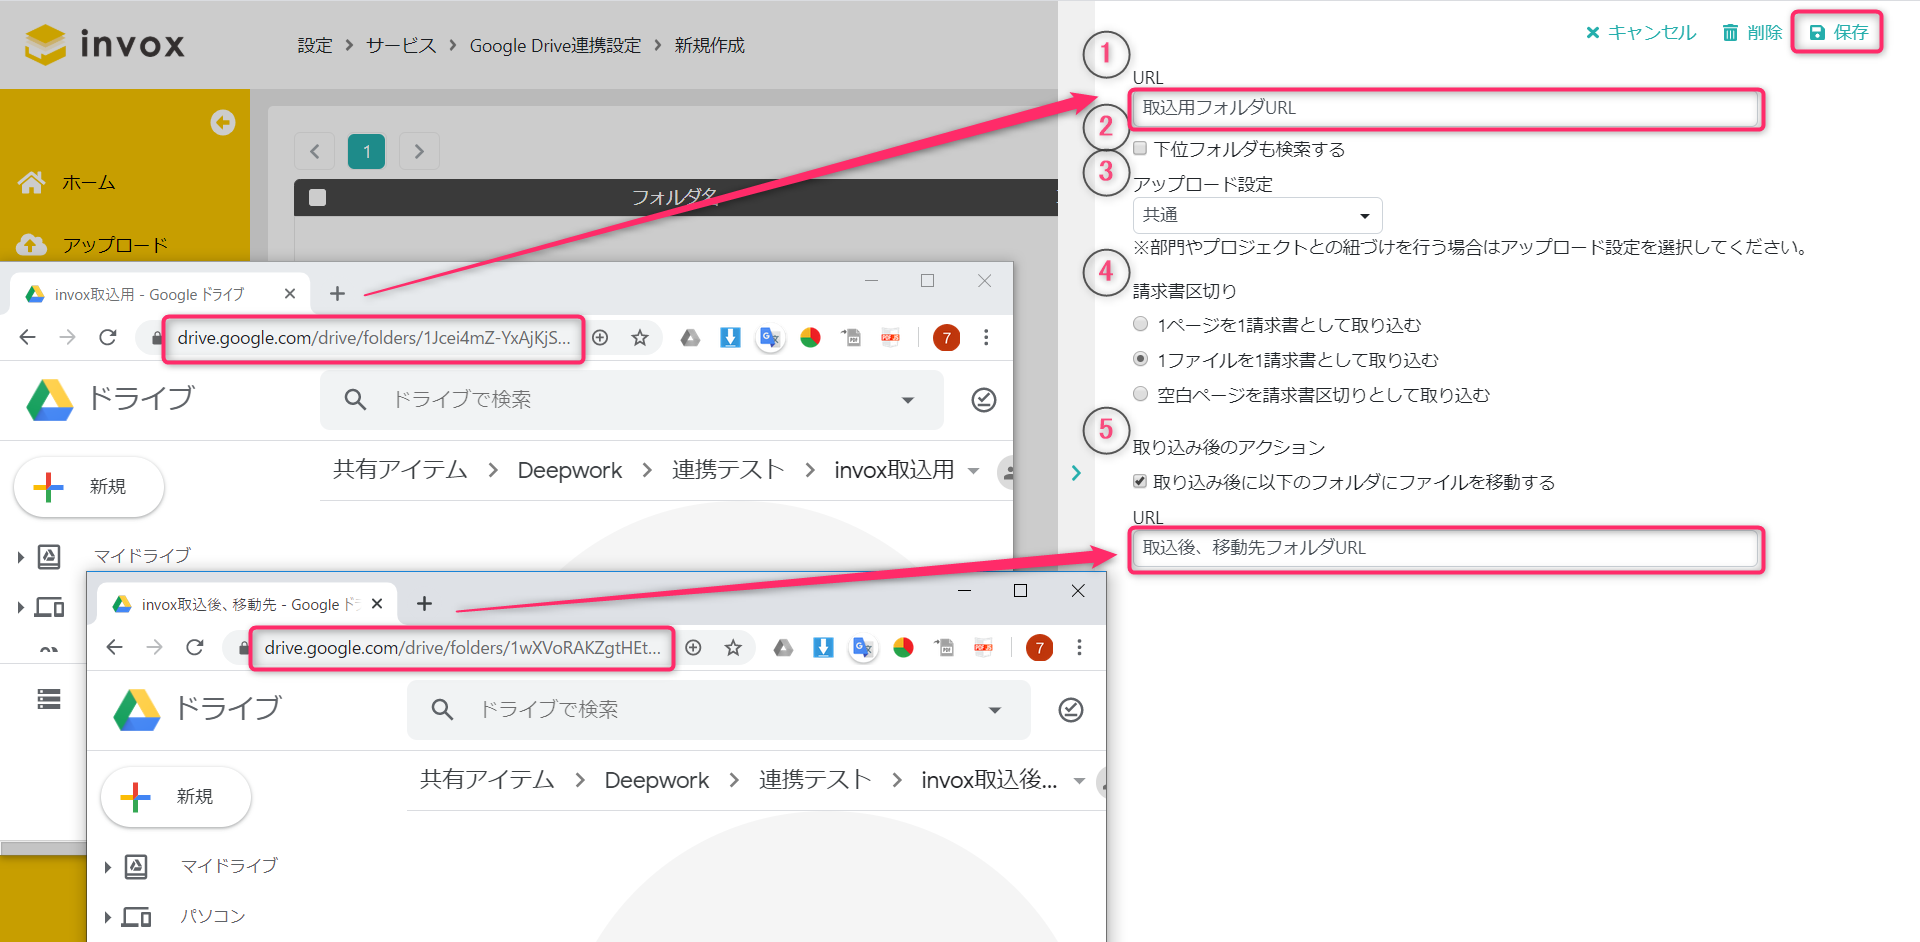The width and height of the screenshot is (1920, 942).
Task: Open search options dropdown in the invox取込用 window
Action: [908, 400]
